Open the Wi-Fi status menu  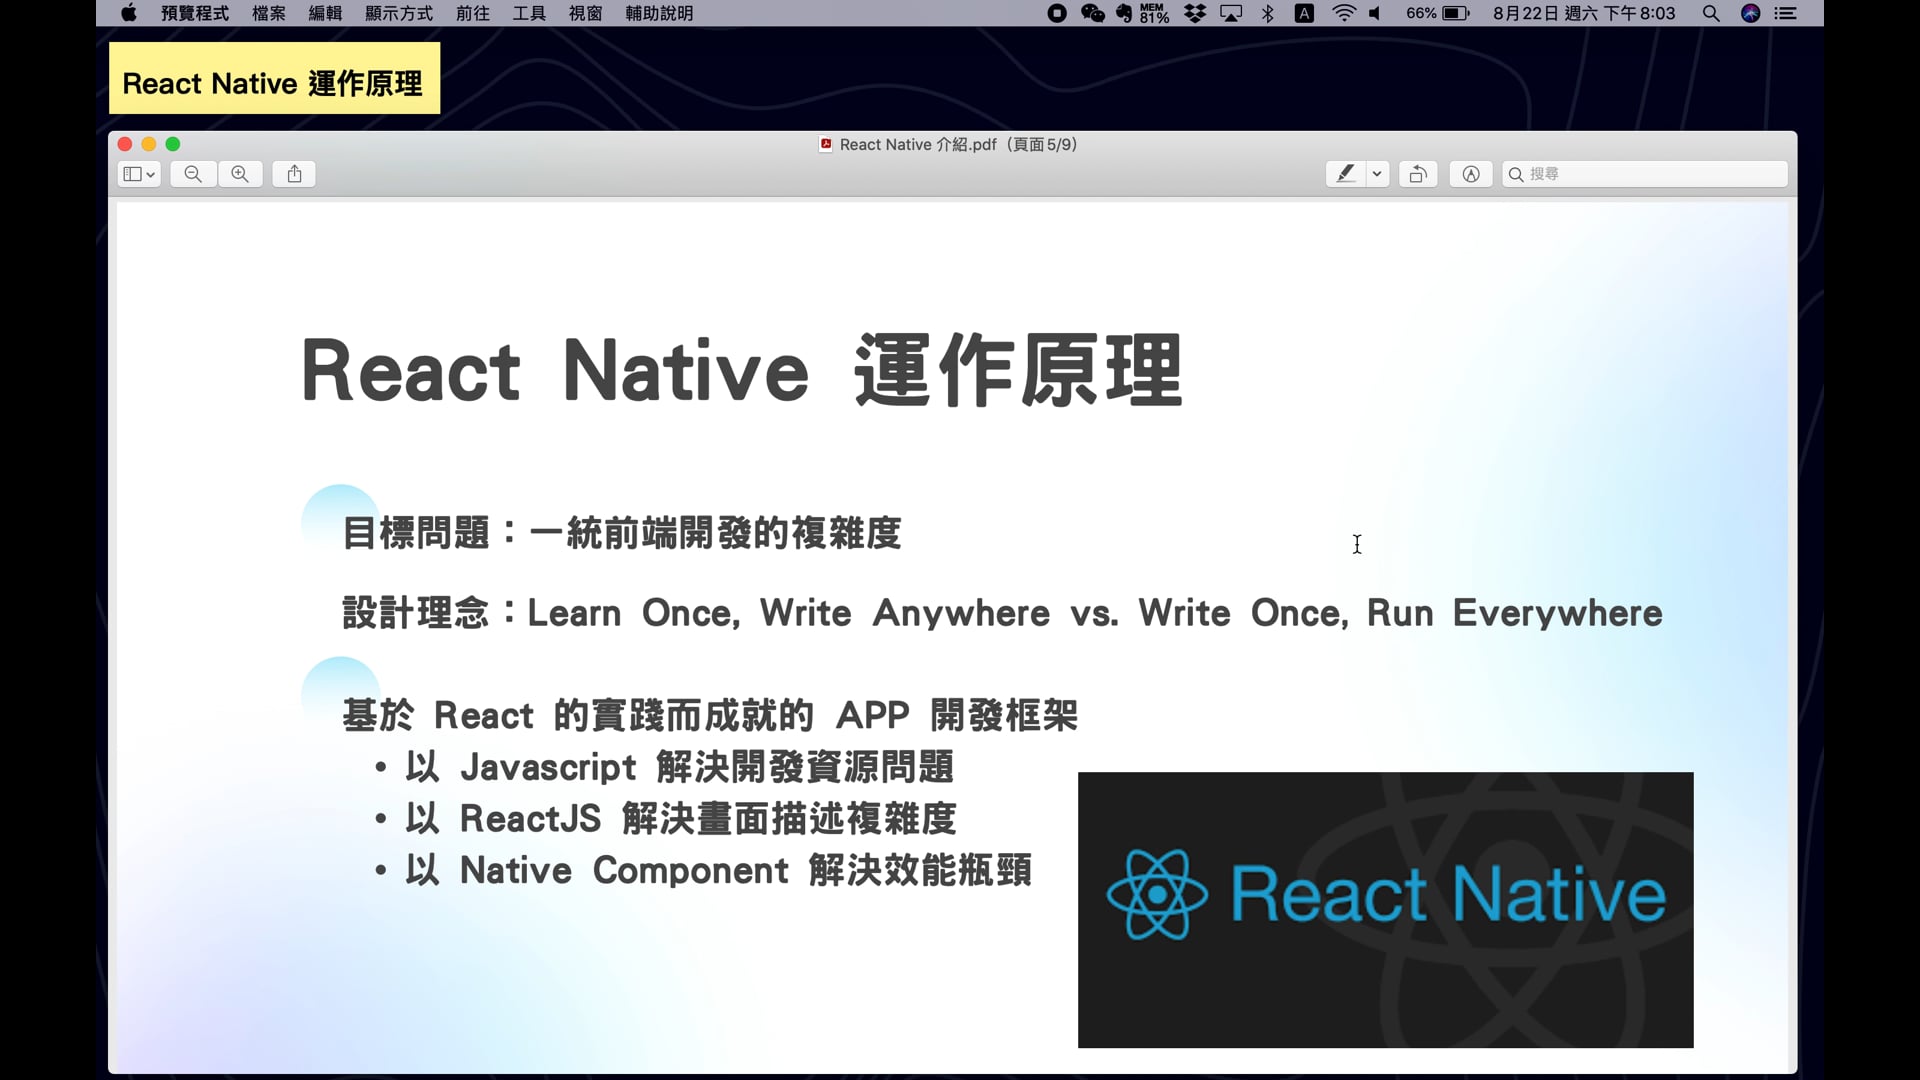coord(1344,13)
